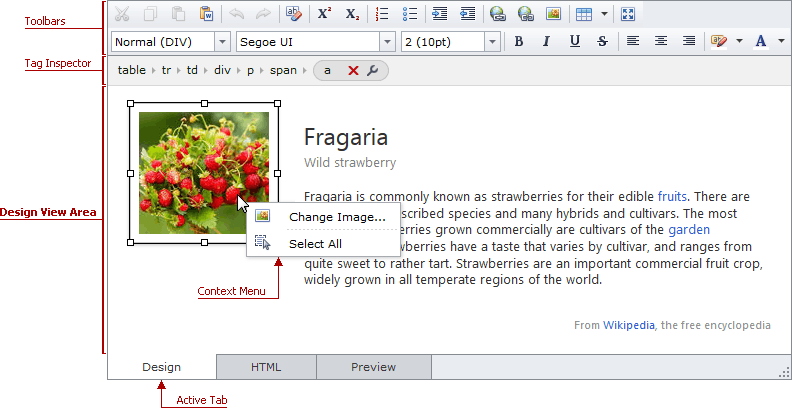Select the span tag in Tag Inspector
This screenshot has width=792, height=411.
click(283, 70)
